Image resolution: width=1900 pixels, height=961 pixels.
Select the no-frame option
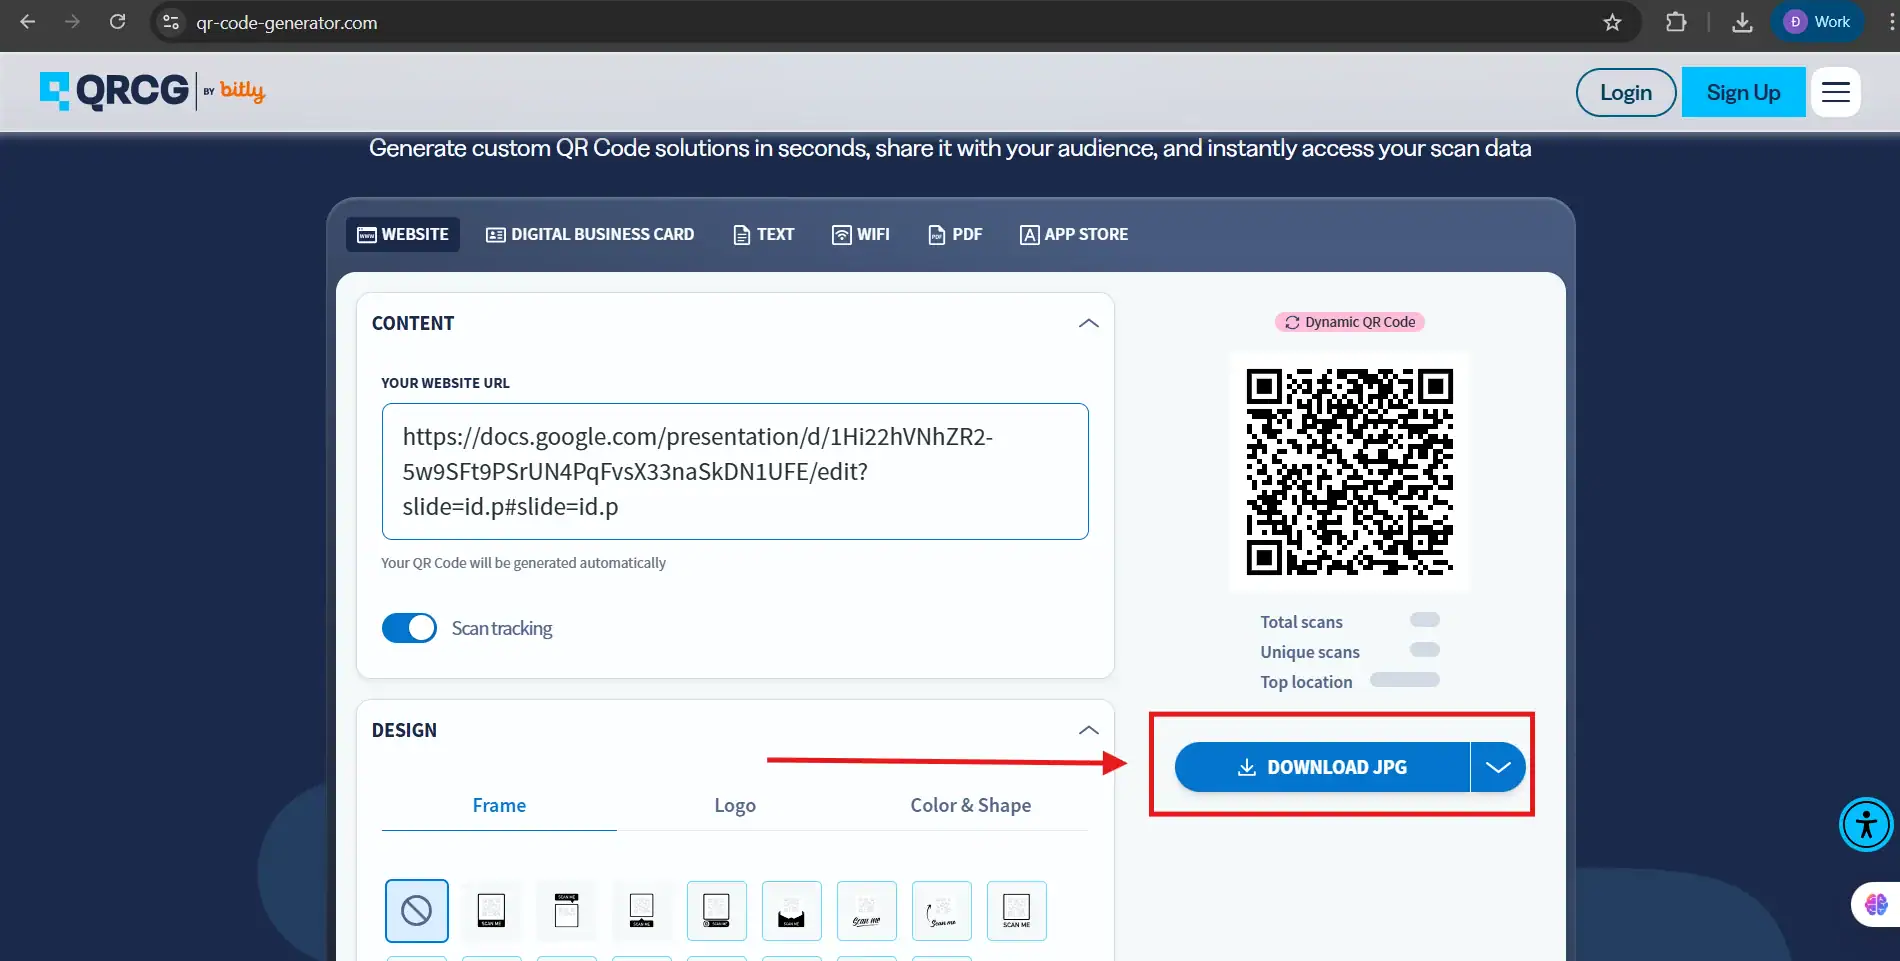coord(417,910)
